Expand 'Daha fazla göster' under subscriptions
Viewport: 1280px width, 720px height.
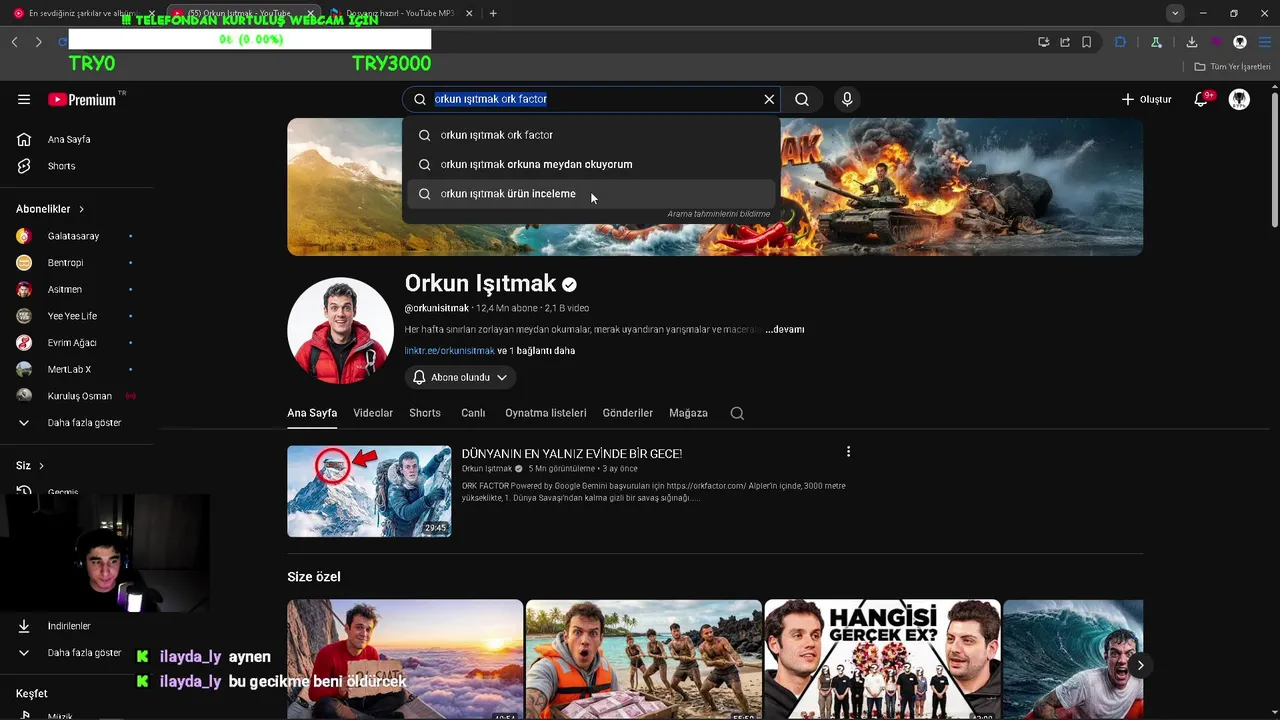pyautogui.click(x=84, y=423)
